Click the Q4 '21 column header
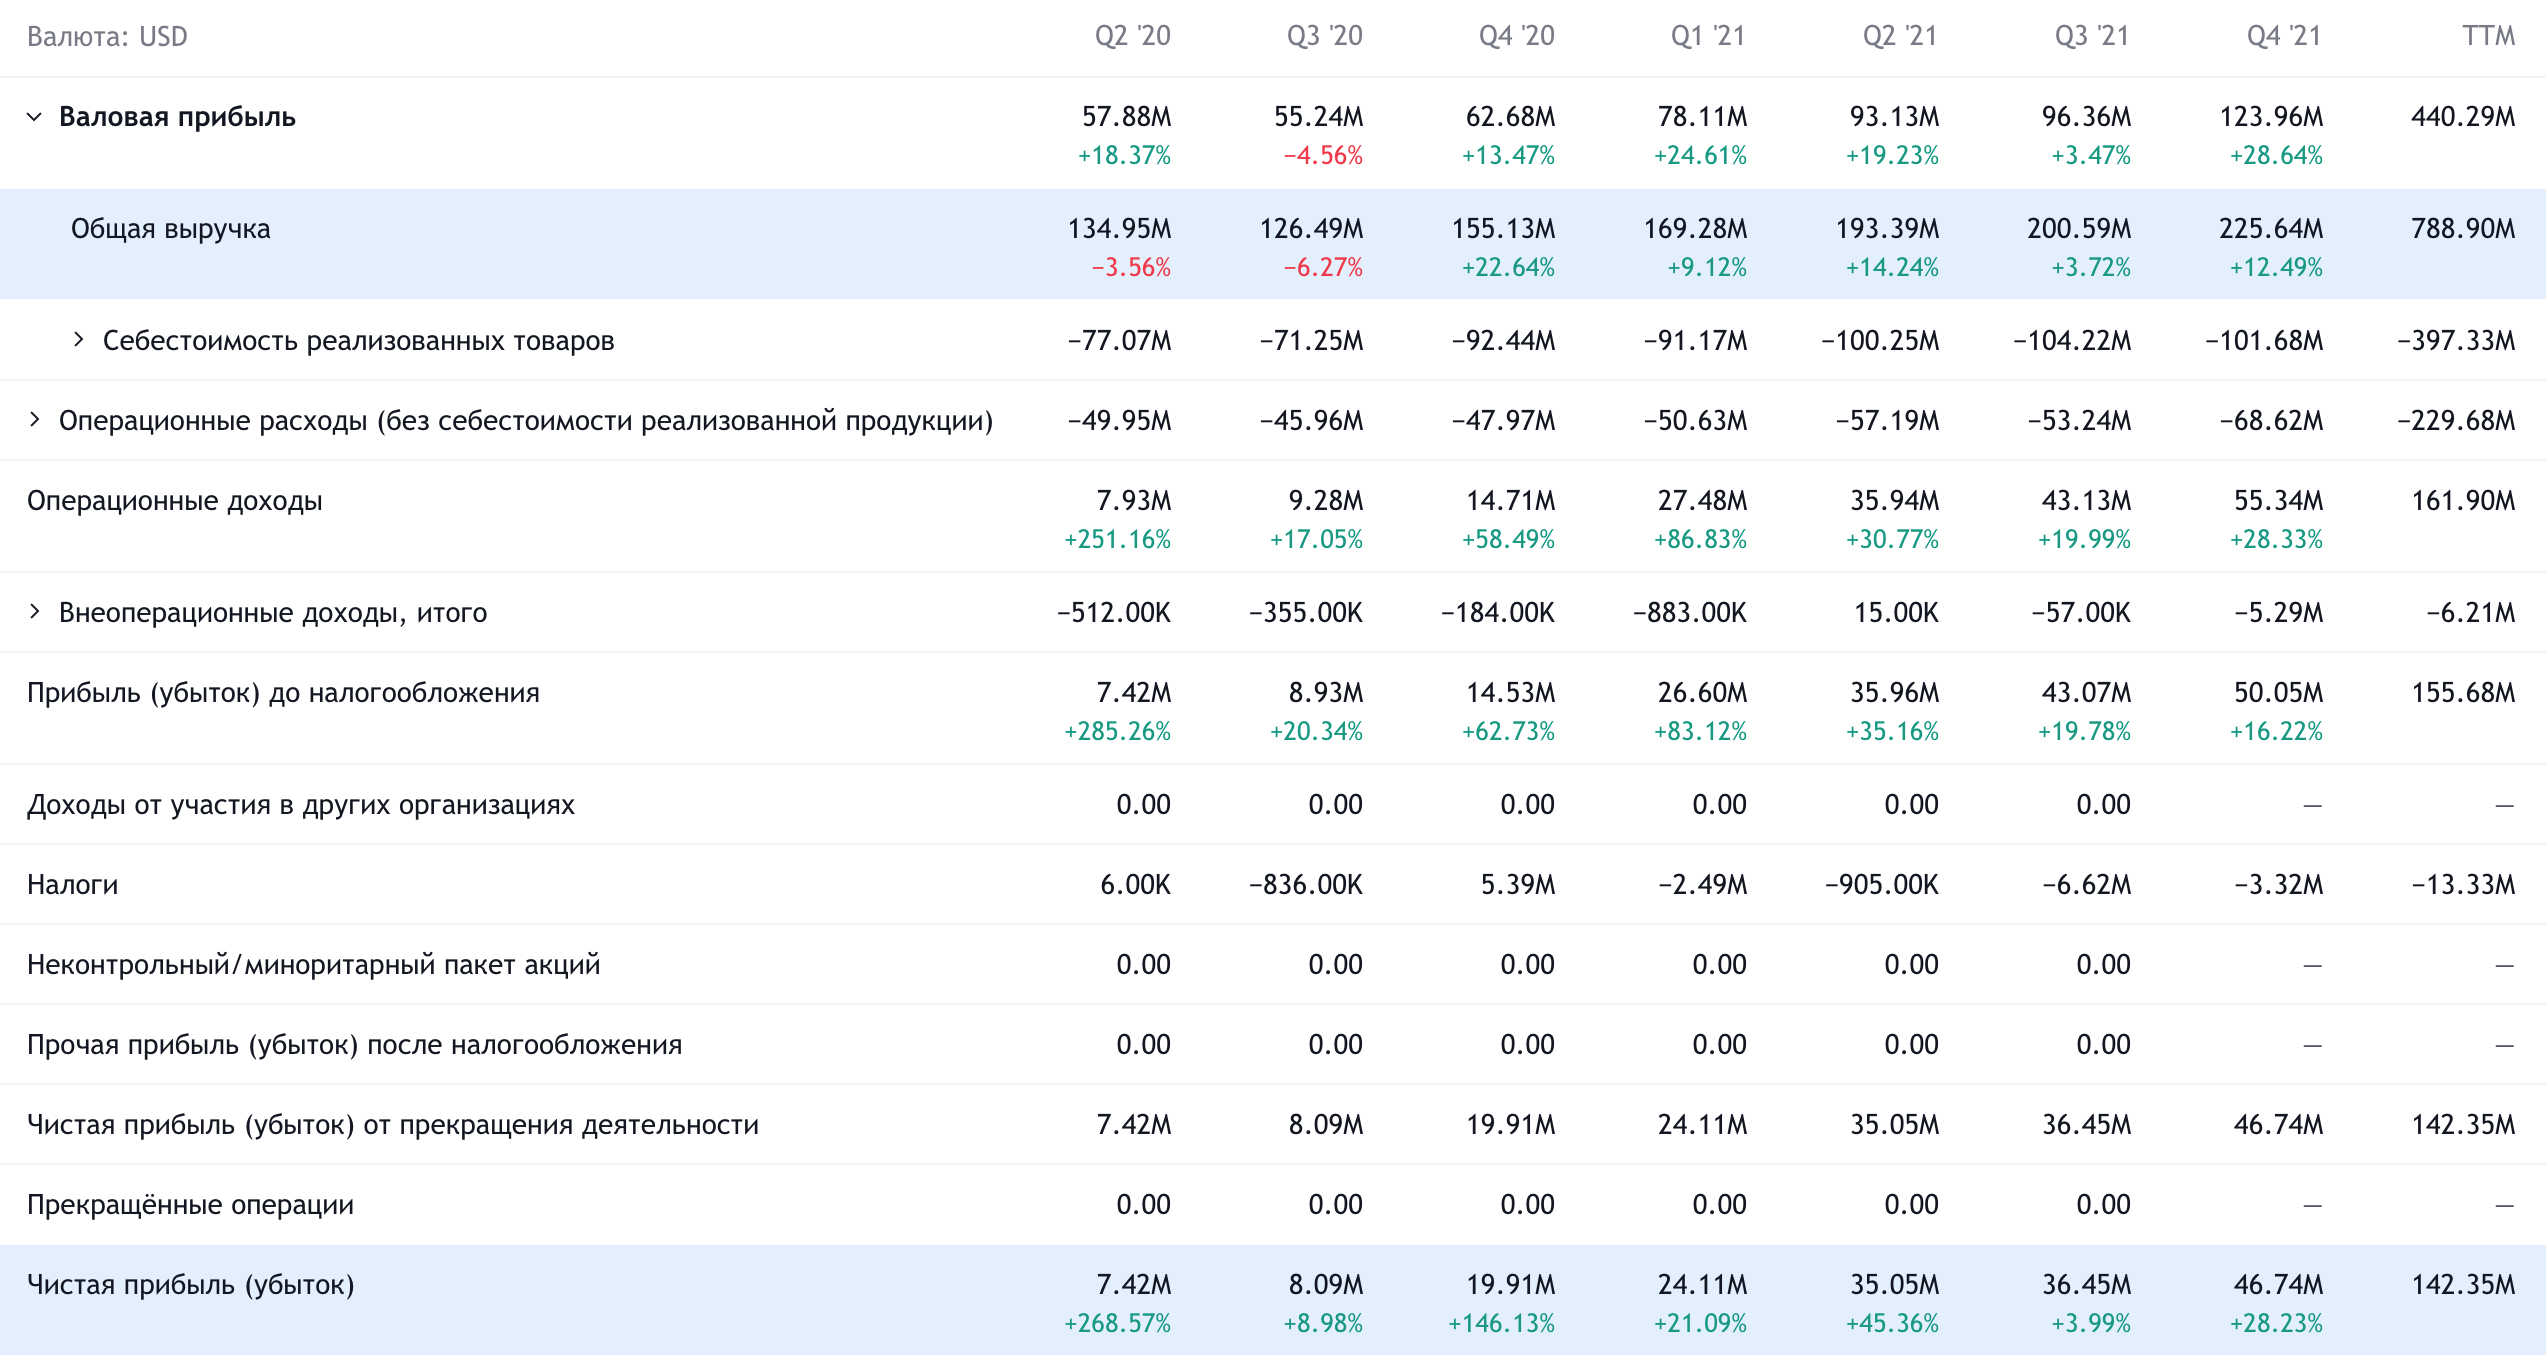Viewport: 2546px width, 1356px height. click(x=2284, y=37)
